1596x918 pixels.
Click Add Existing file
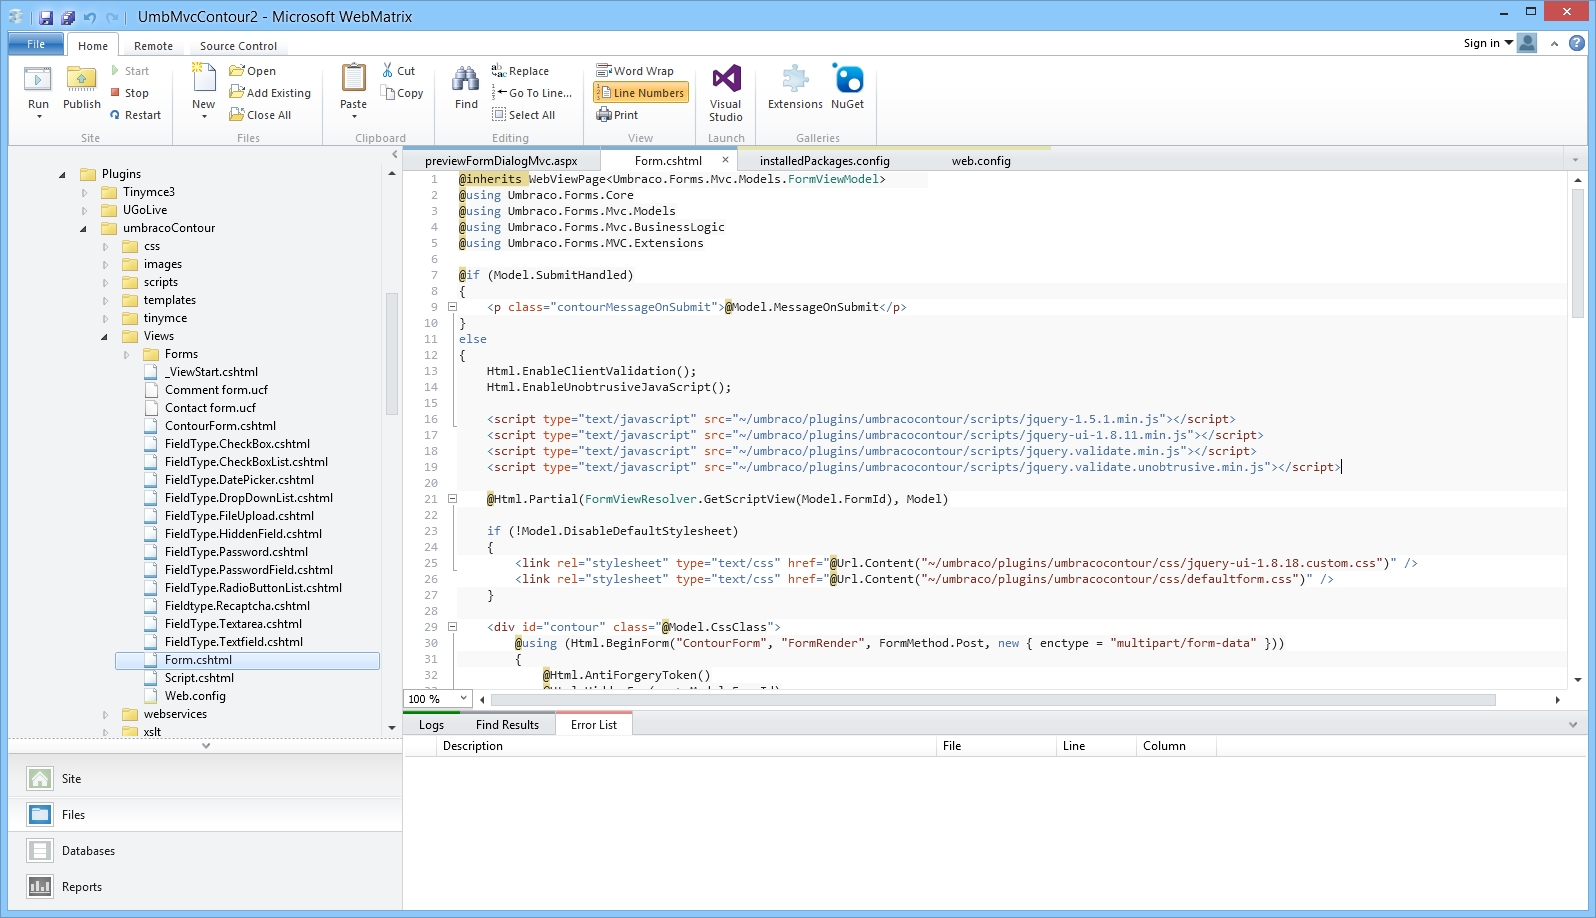270,93
